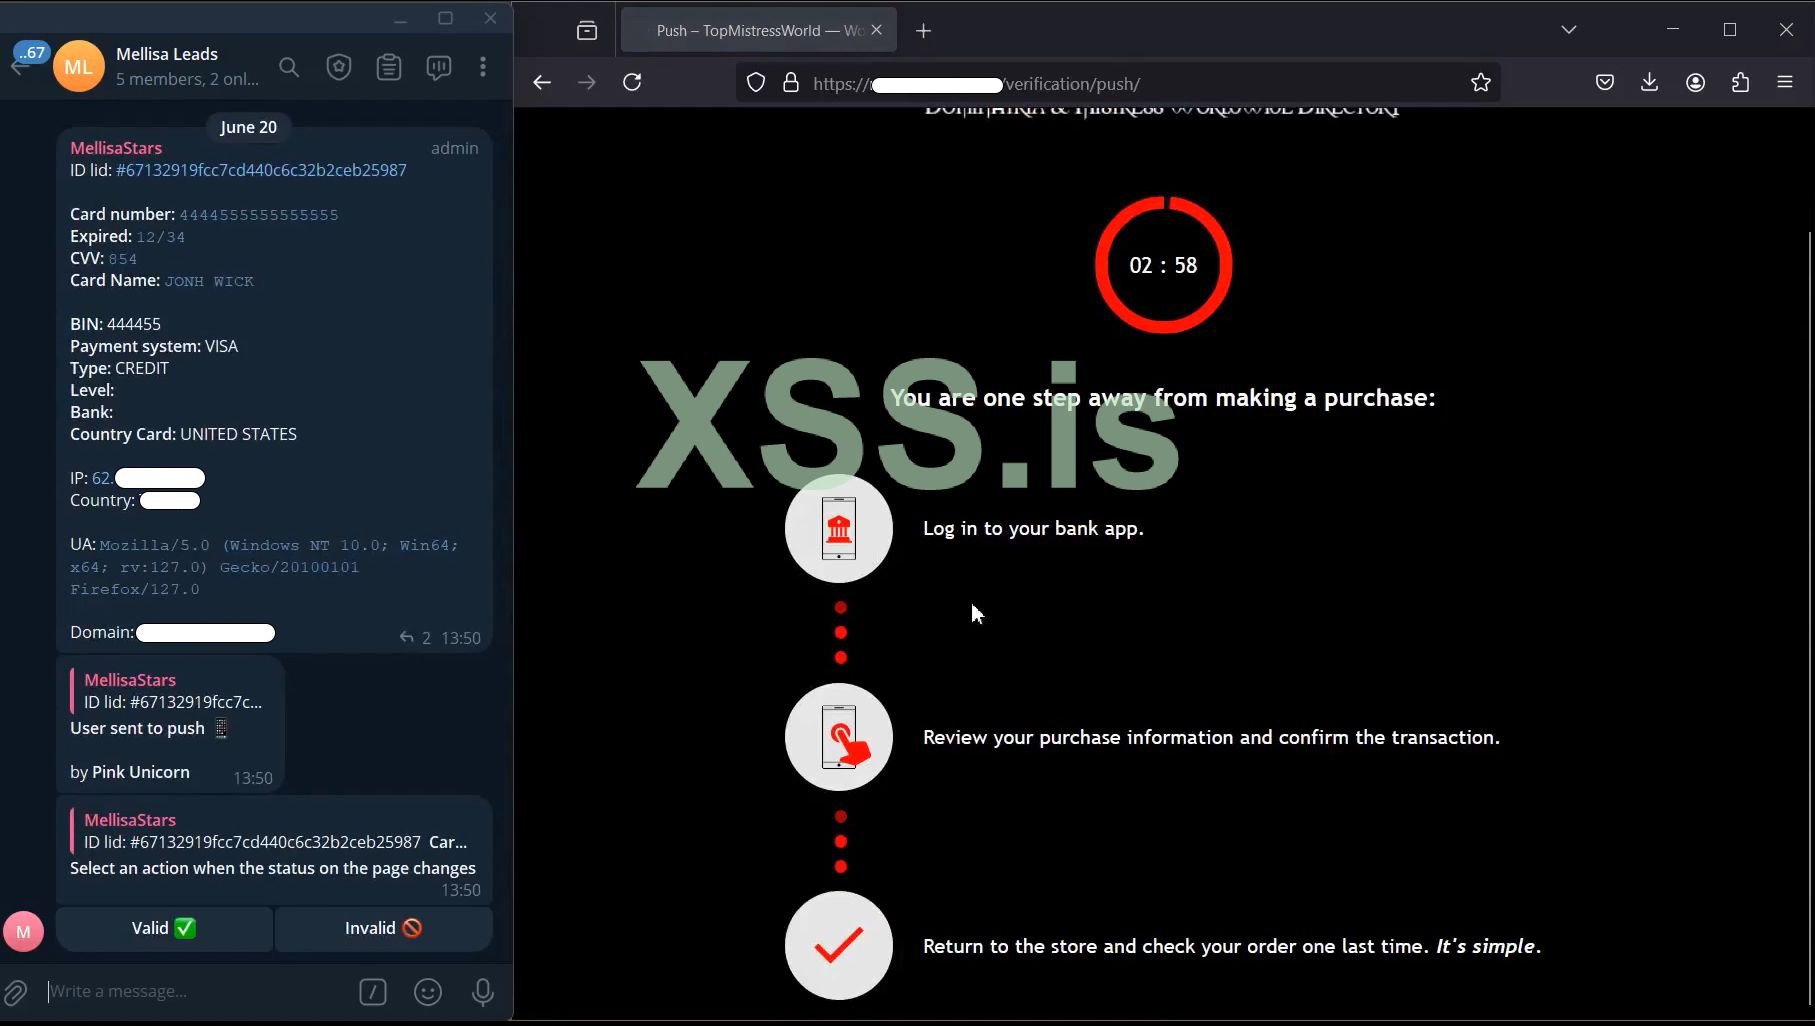The width and height of the screenshot is (1815, 1026).
Task: Open the tab list chevron dropdown
Action: (x=1569, y=29)
